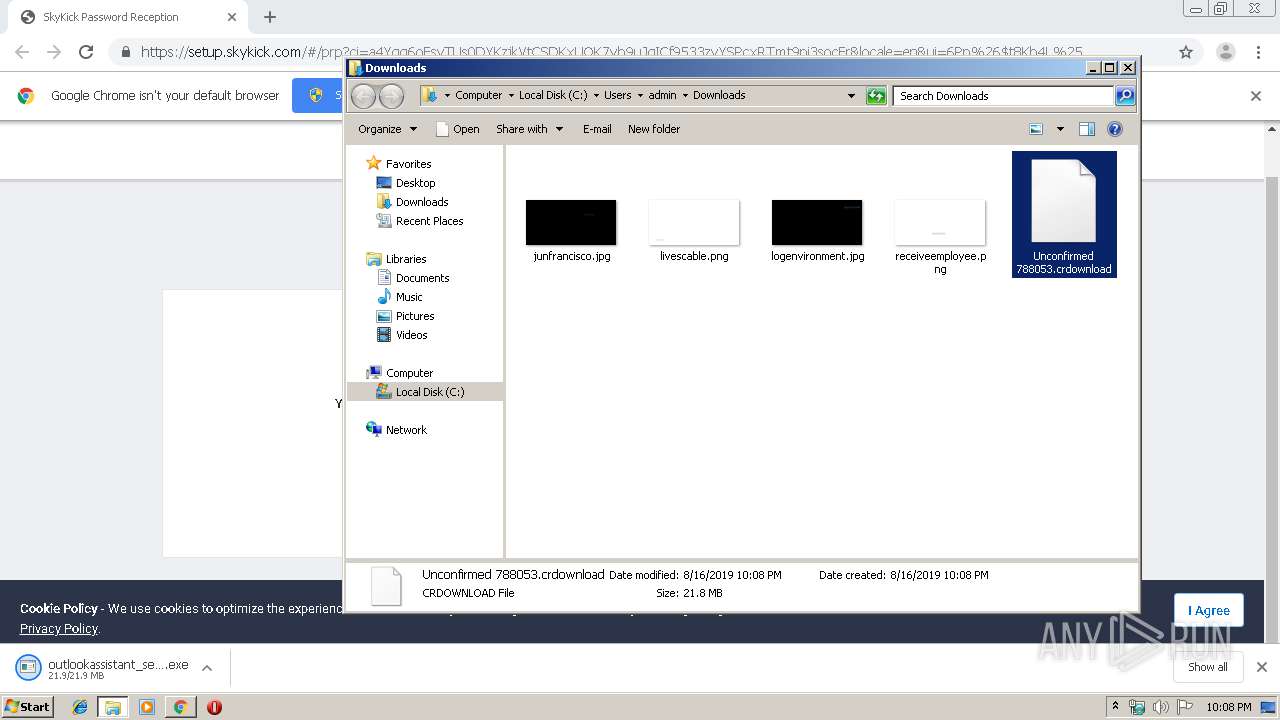Click the Explorer Forward navigation button

coord(391,96)
